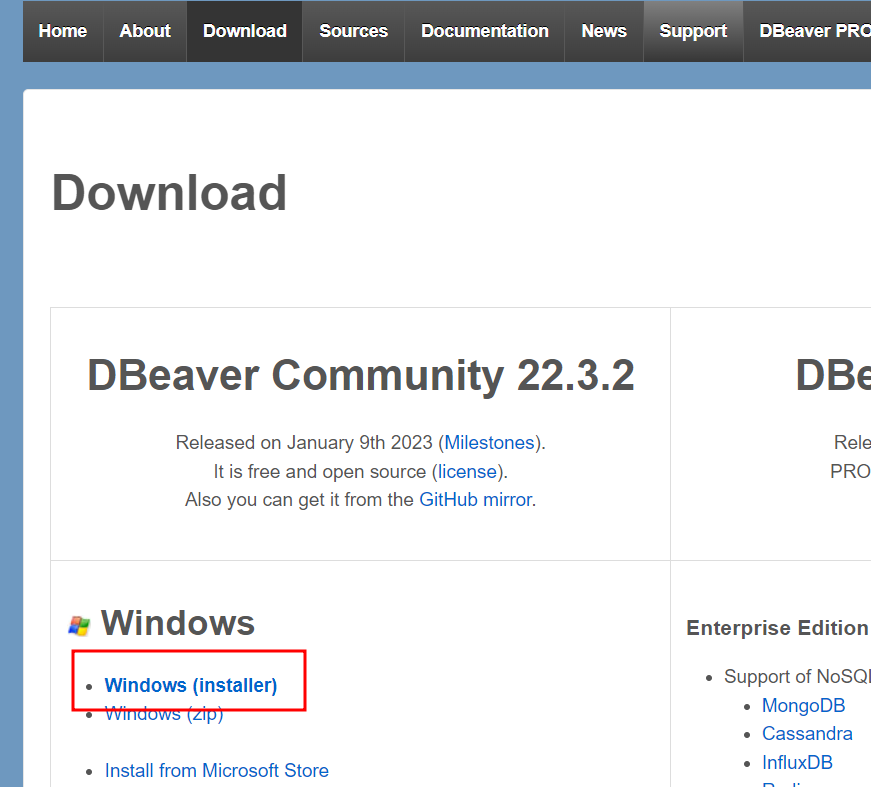Image resolution: width=871 pixels, height=787 pixels.
Task: Go to the About page
Action: tap(145, 31)
